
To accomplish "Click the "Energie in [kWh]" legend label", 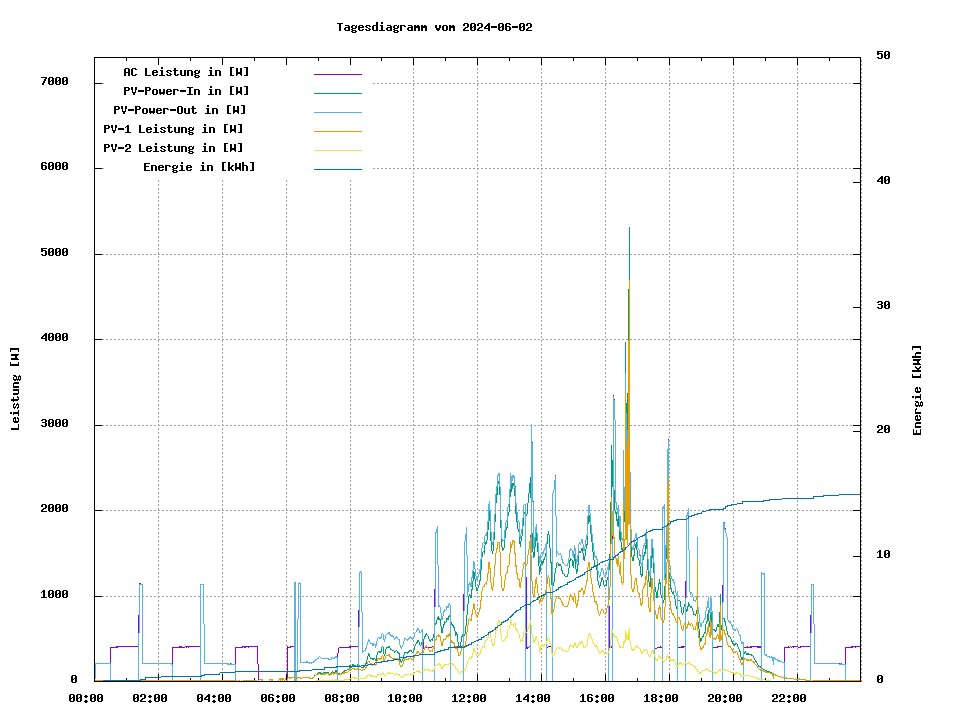I will [199, 167].
